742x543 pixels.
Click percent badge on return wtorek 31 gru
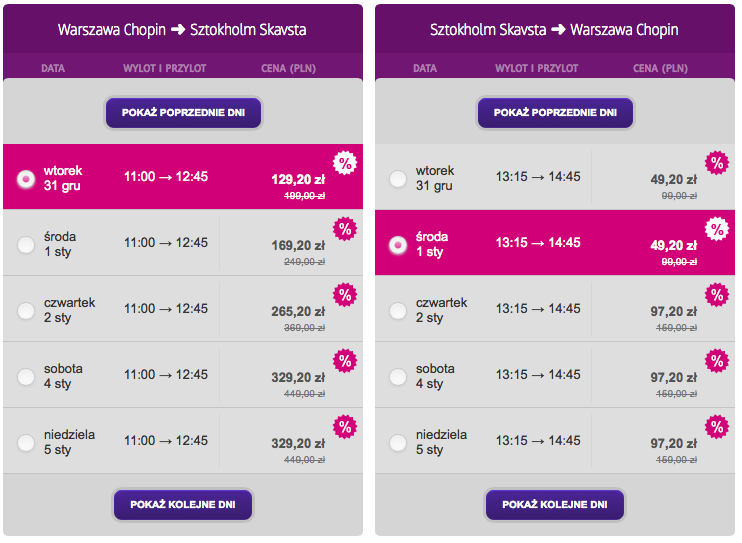coord(717,163)
